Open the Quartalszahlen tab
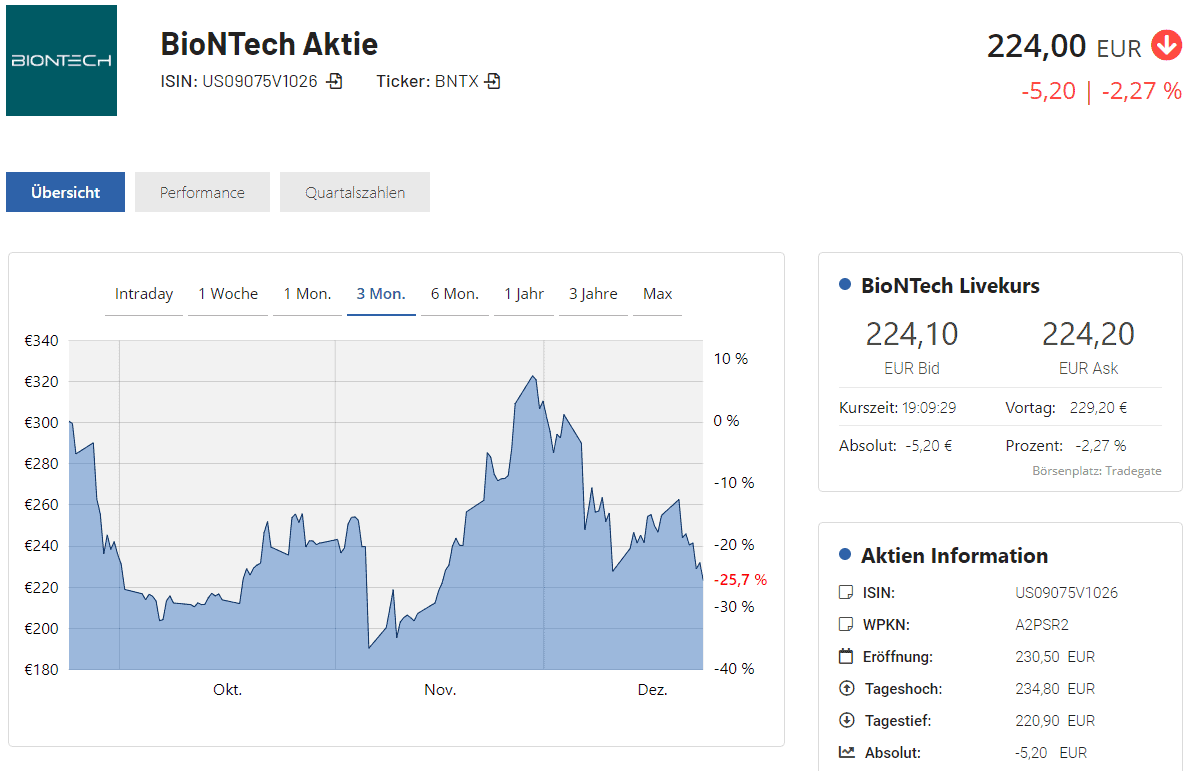Screen dimensions: 1193x771 (355, 193)
